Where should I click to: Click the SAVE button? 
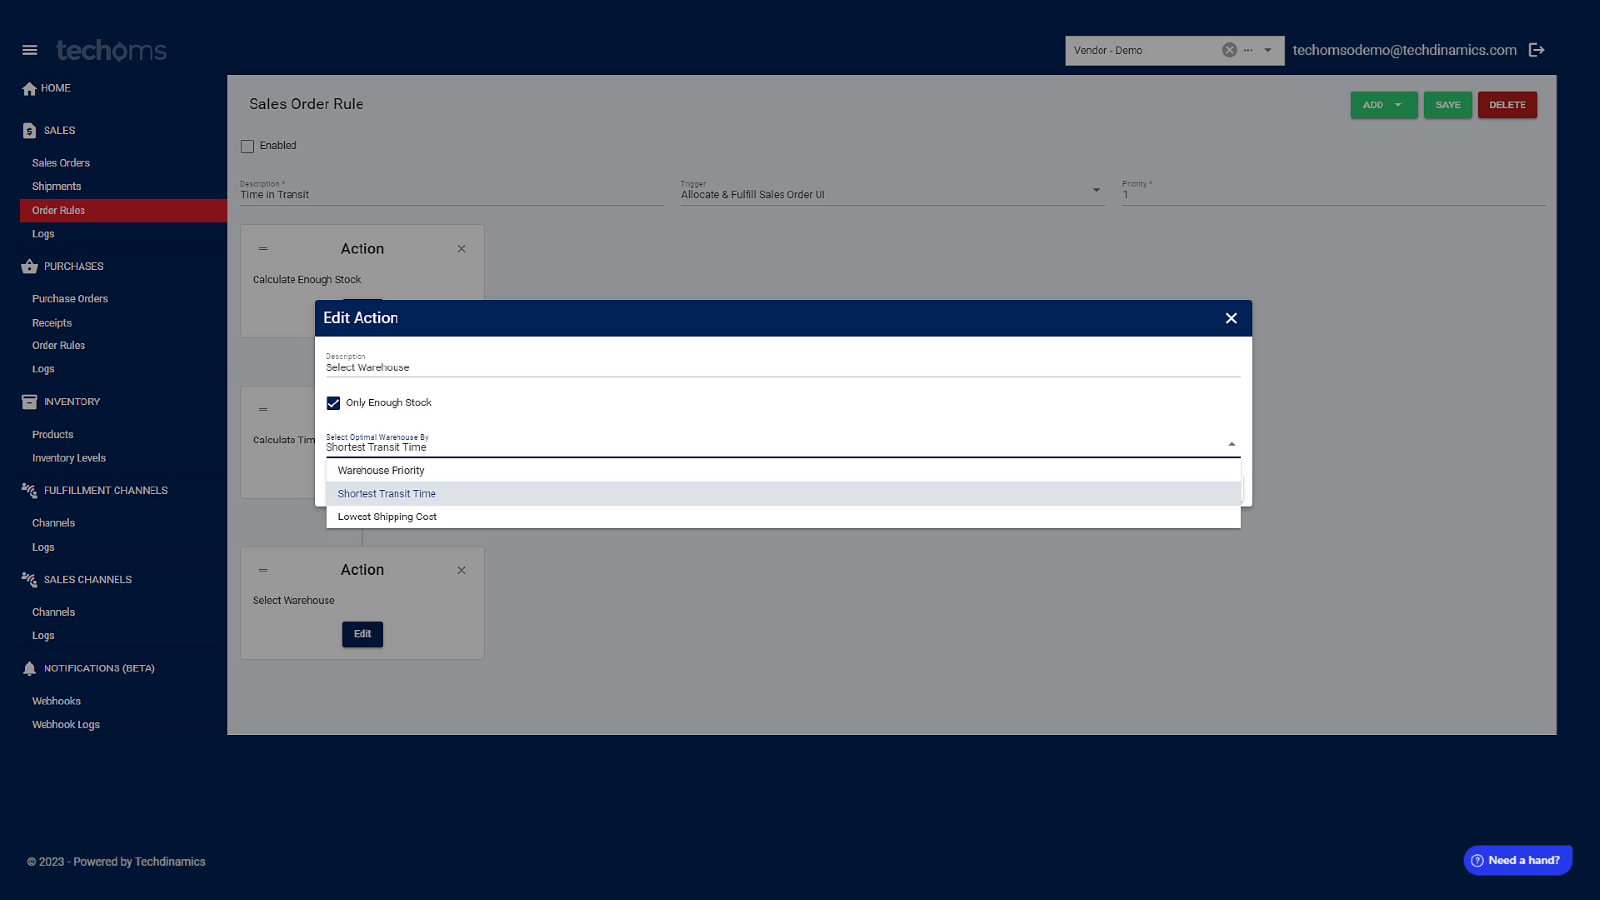pos(1447,104)
